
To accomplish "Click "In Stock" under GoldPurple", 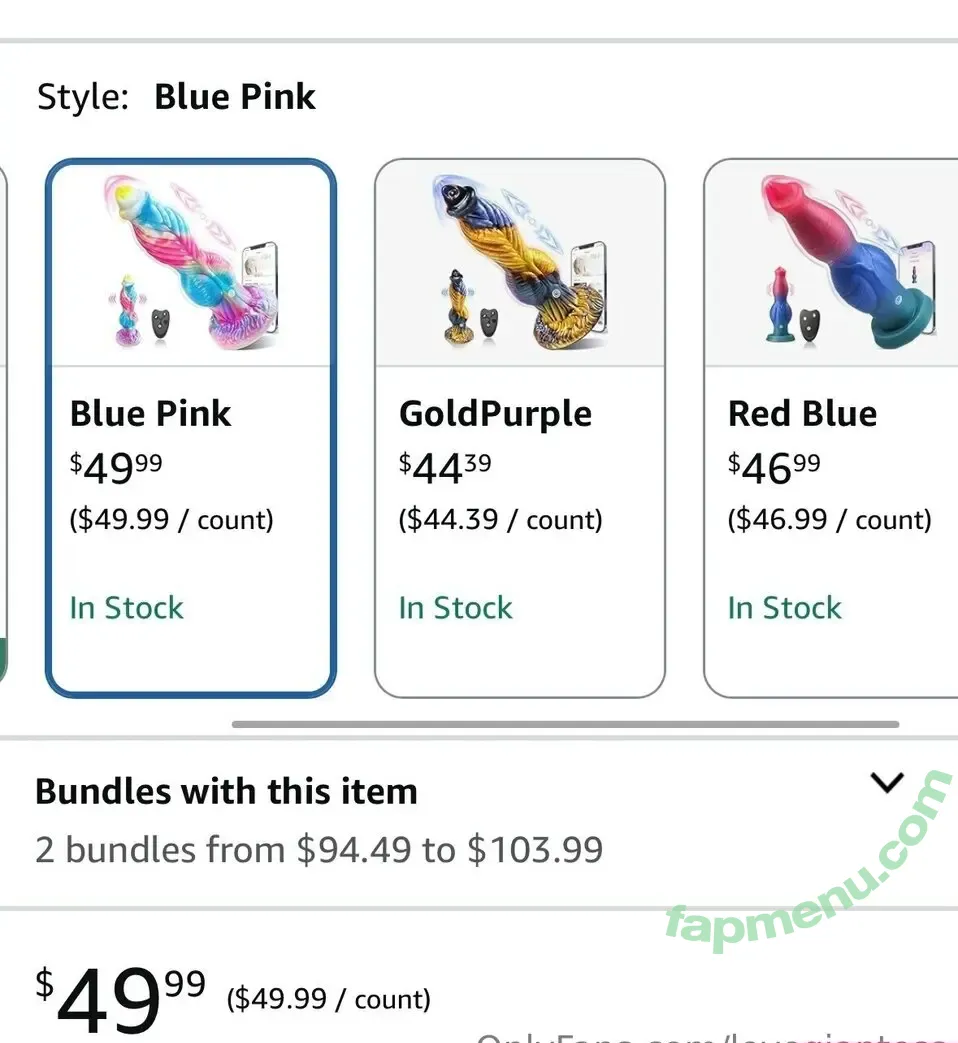I will coord(455,608).
